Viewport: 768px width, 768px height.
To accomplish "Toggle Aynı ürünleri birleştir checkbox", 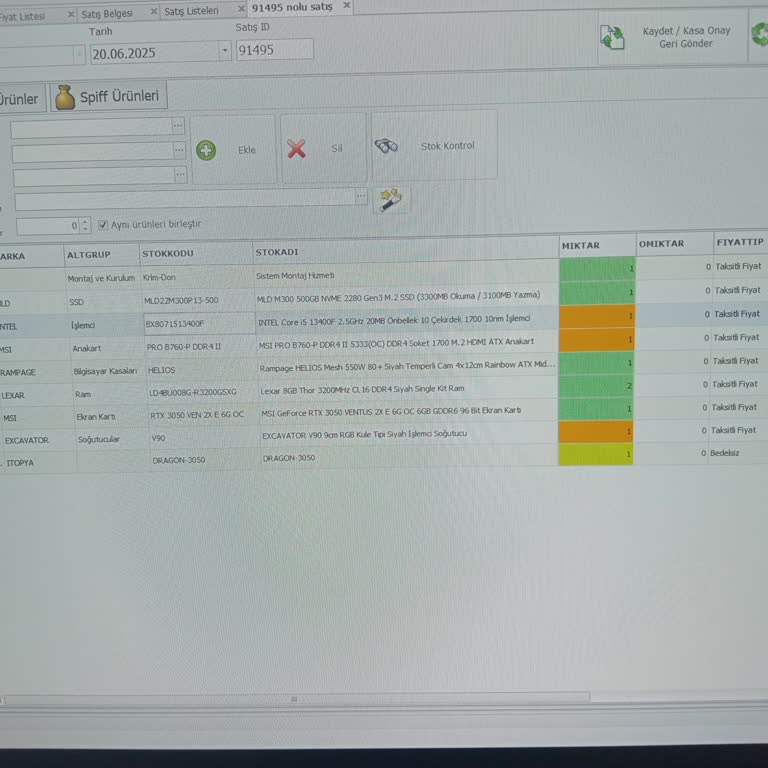I will 103,225.
